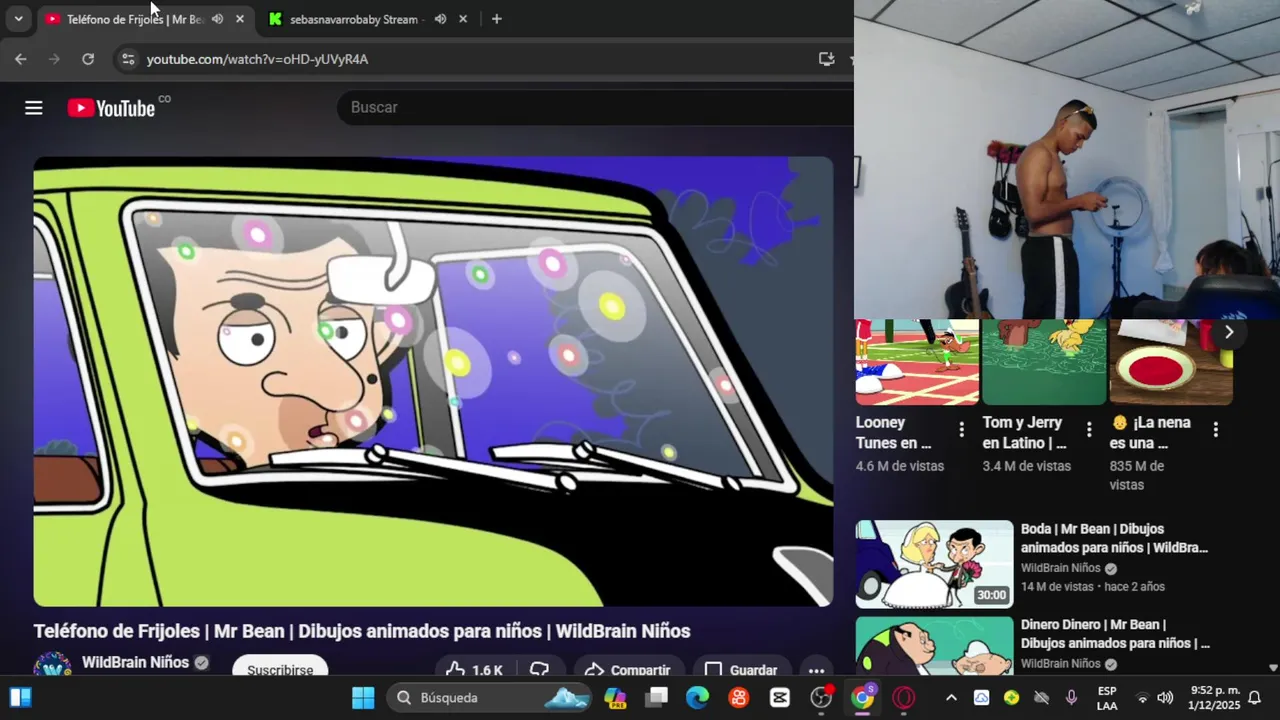
Task: Click the microphone tray icon
Action: pos(1071,698)
